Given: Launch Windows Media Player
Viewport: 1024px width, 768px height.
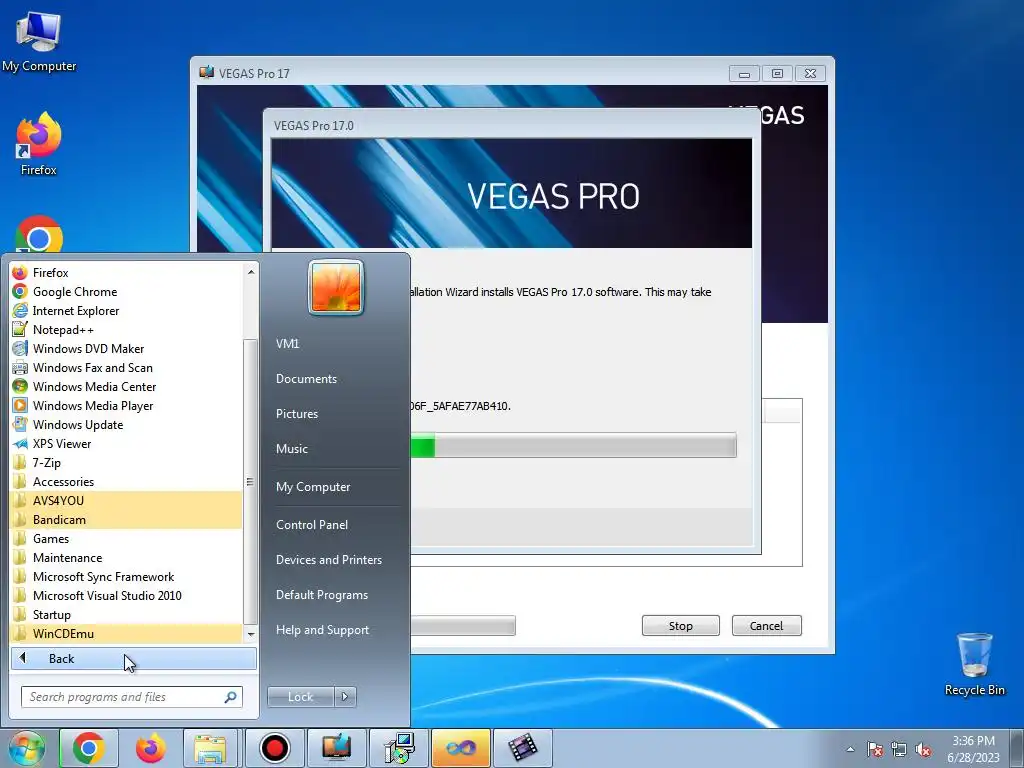Looking at the screenshot, I should [x=126, y=405].
